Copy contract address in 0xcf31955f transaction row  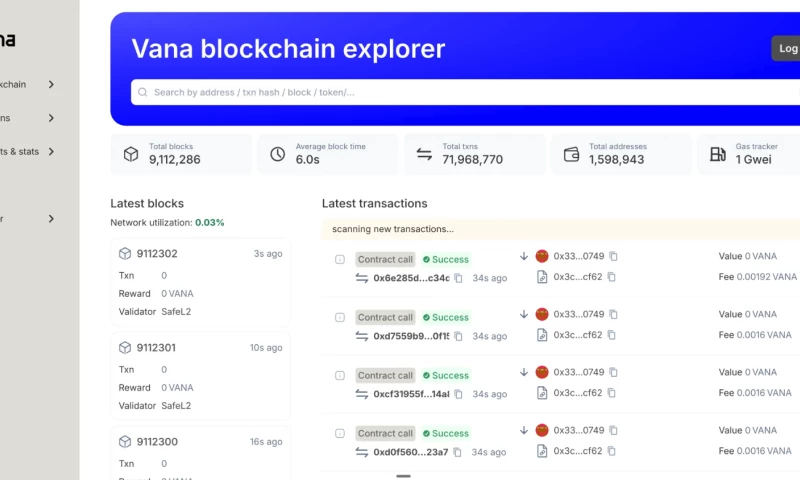coord(611,393)
